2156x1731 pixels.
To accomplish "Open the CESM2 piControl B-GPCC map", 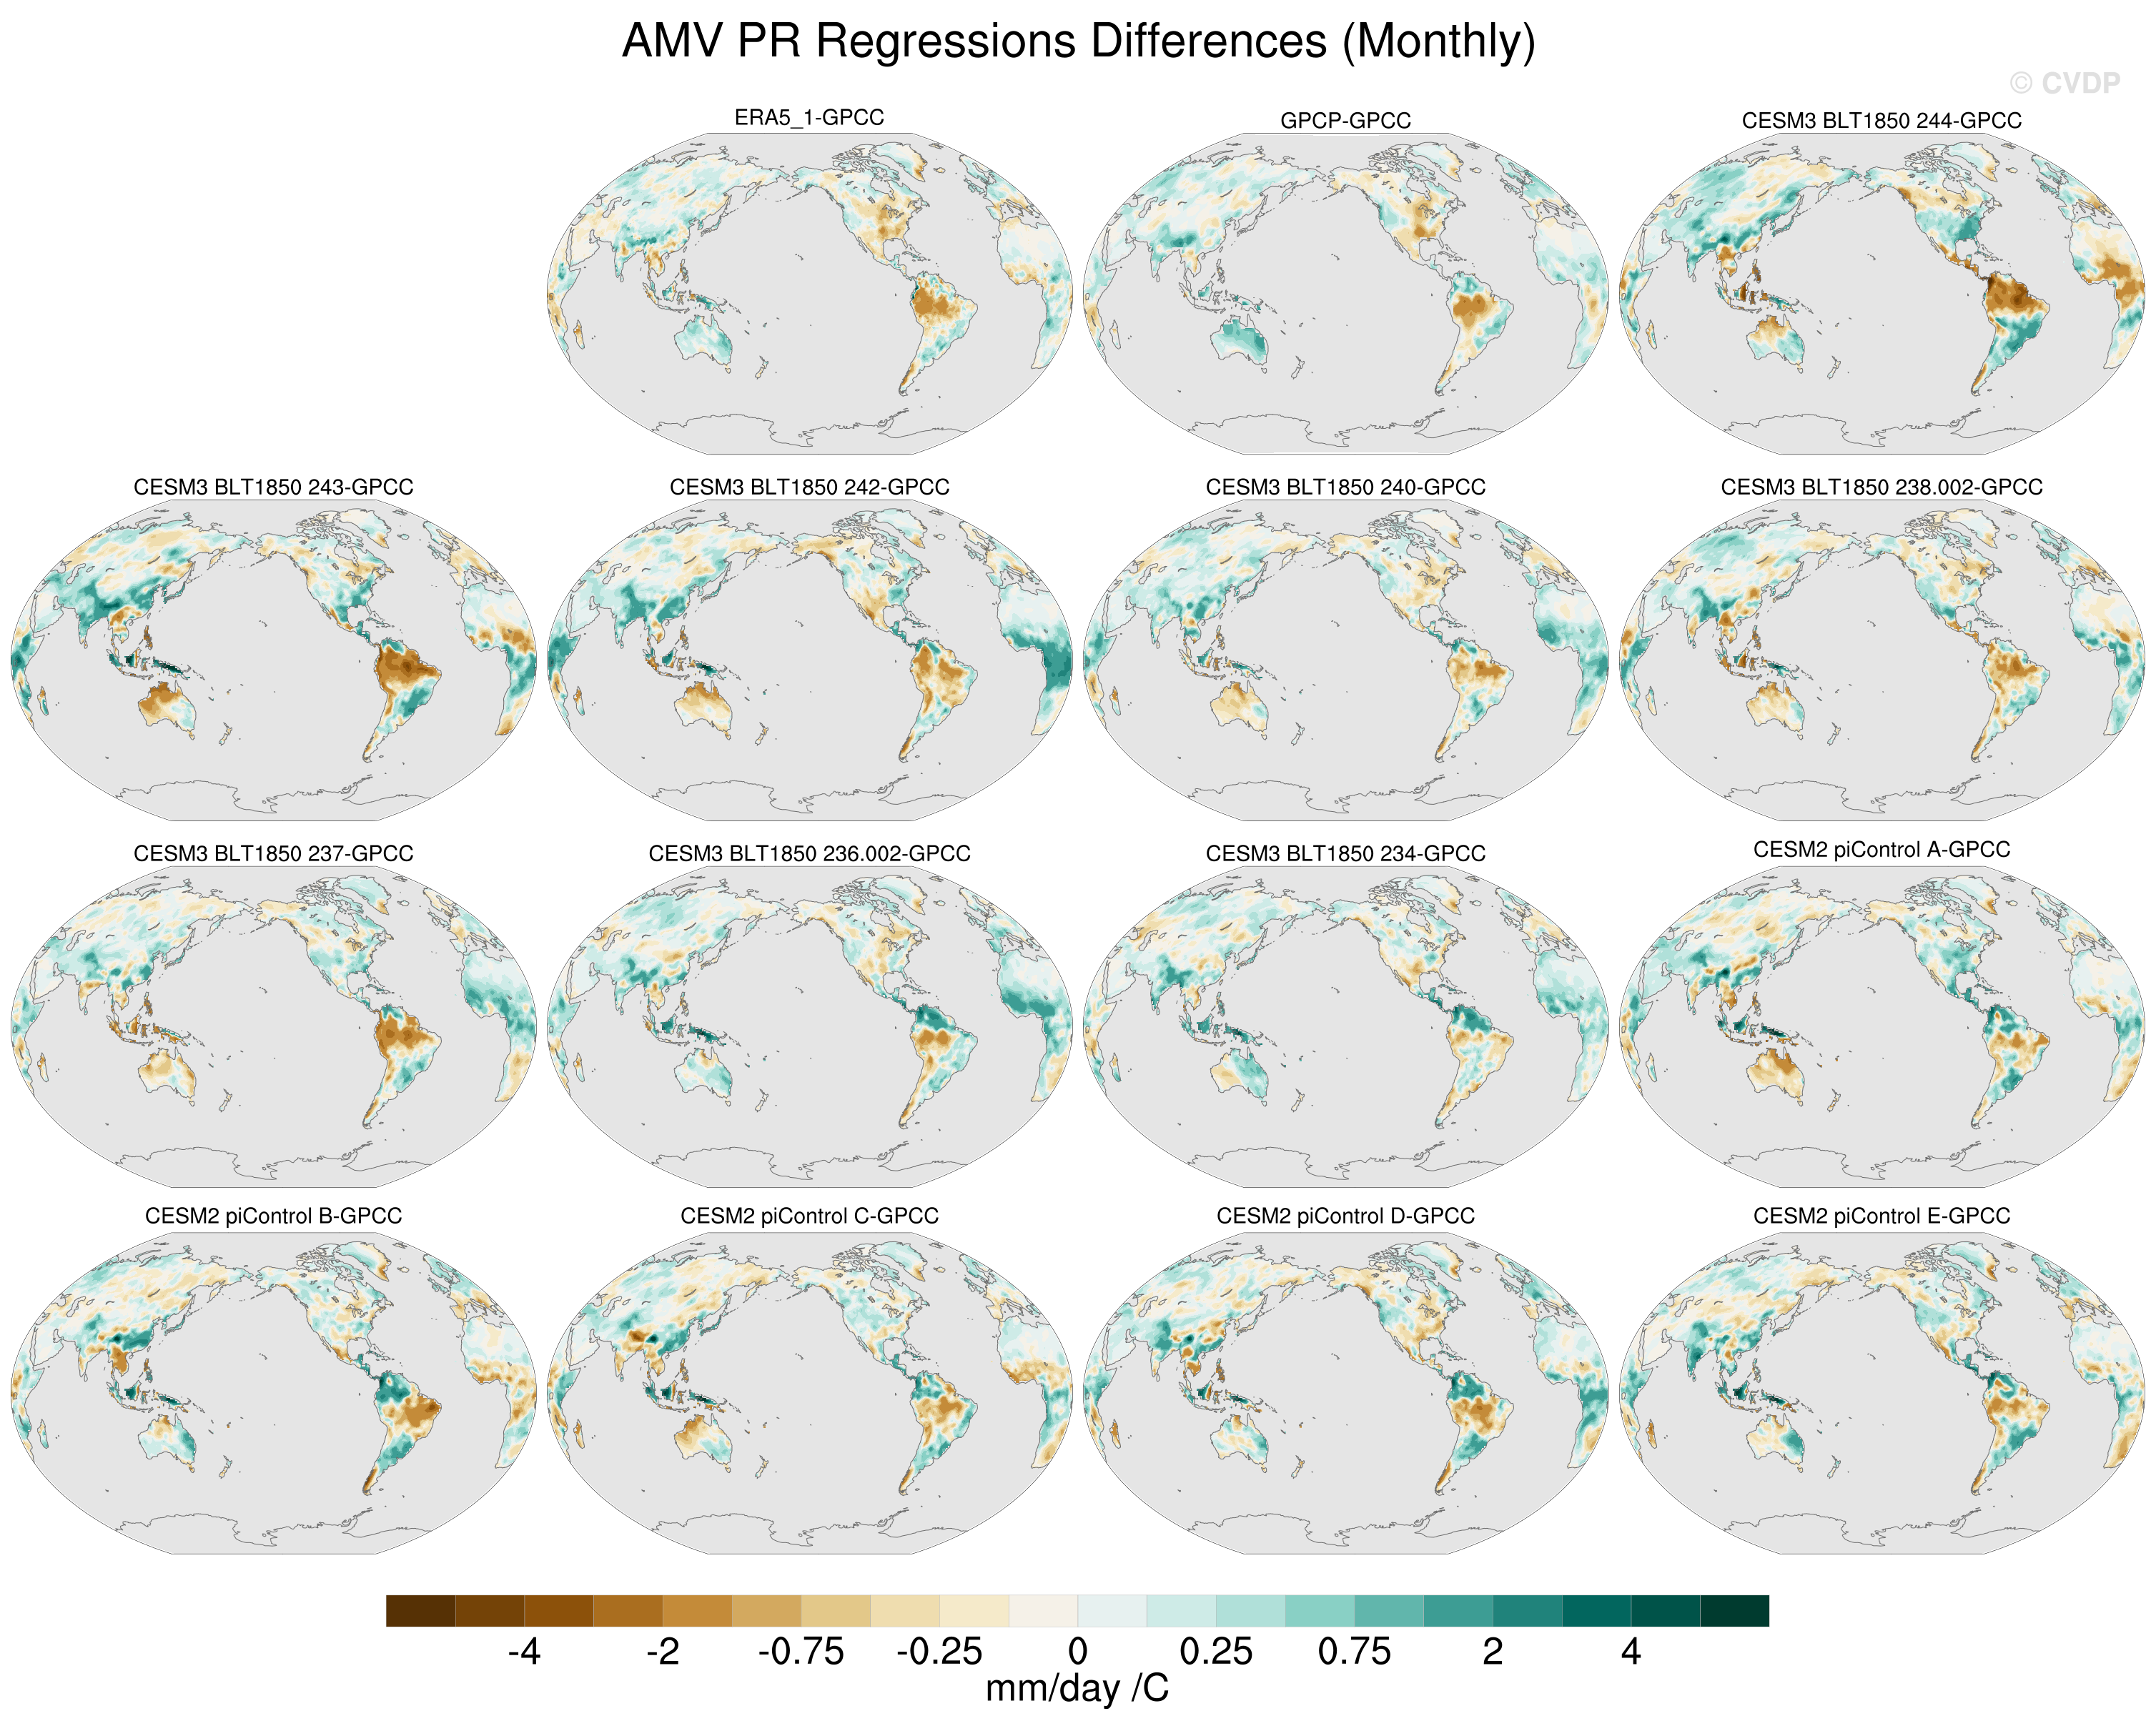I will click(273, 1393).
